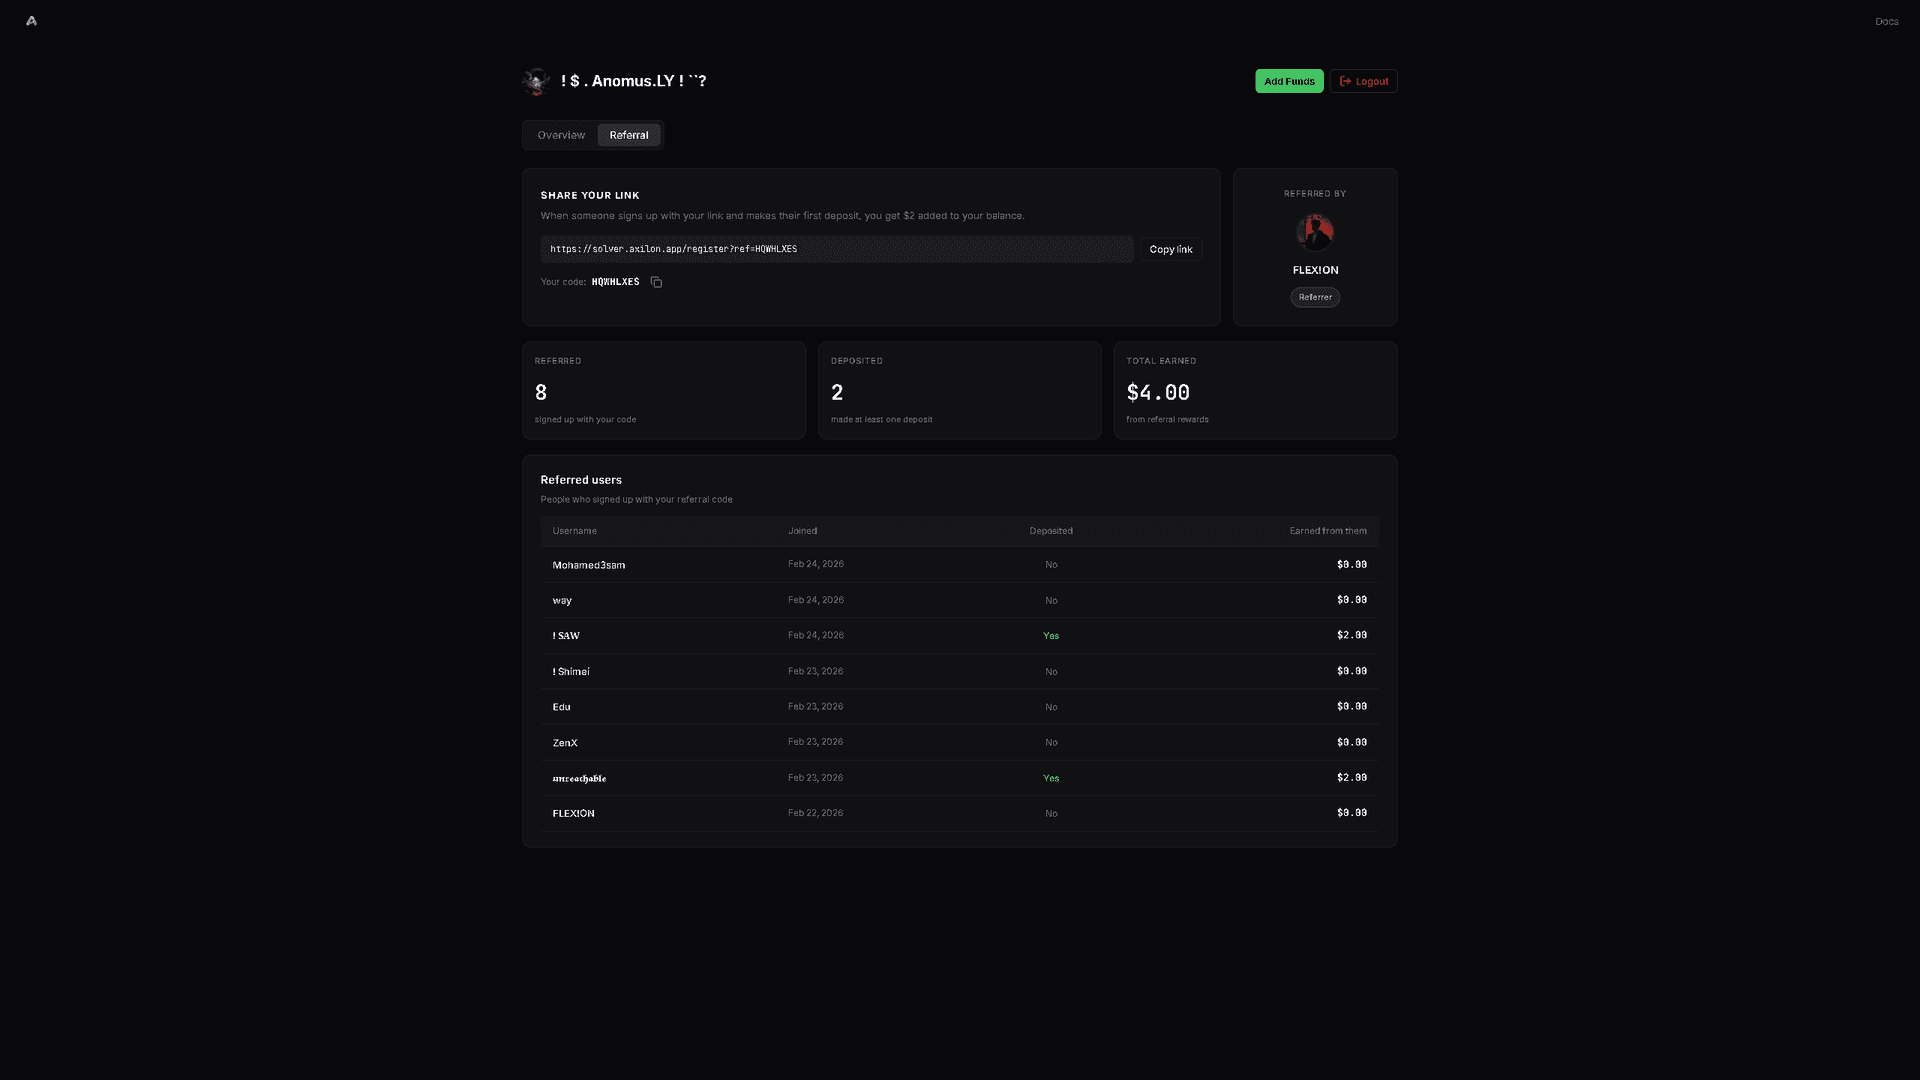The width and height of the screenshot is (1920, 1080).
Task: Click the Axilon logo in top-left corner
Action: click(31, 21)
